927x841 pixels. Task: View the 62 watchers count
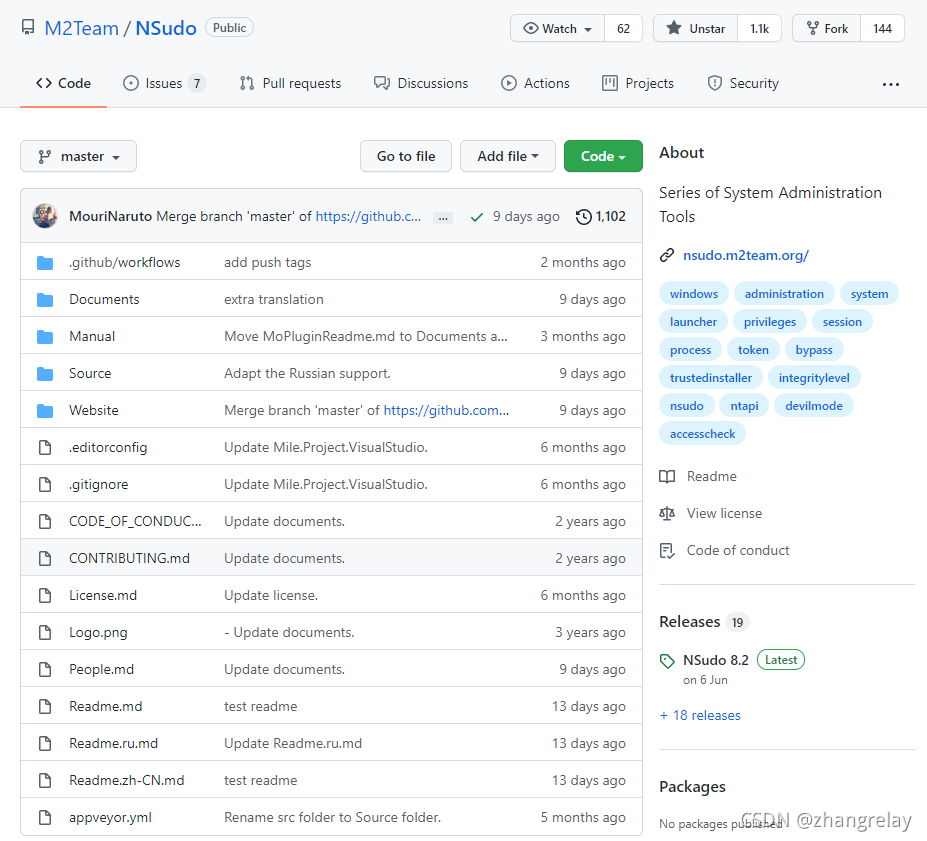coord(623,28)
